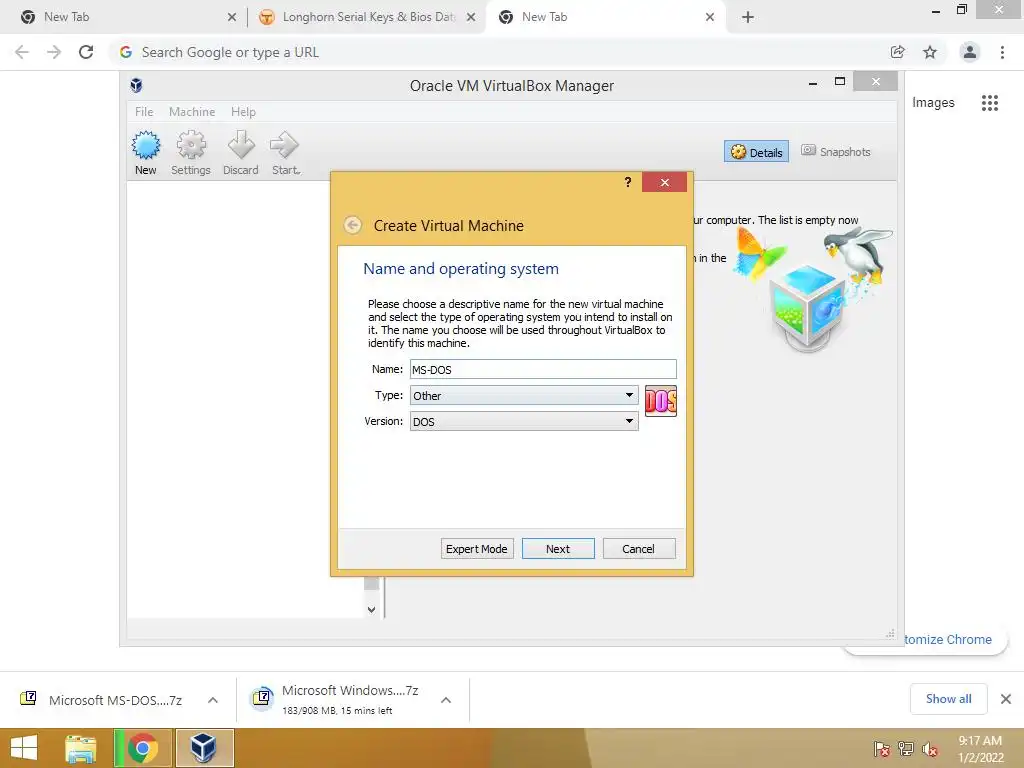
Task: Open the Google apps grid icon
Action: coord(989,103)
